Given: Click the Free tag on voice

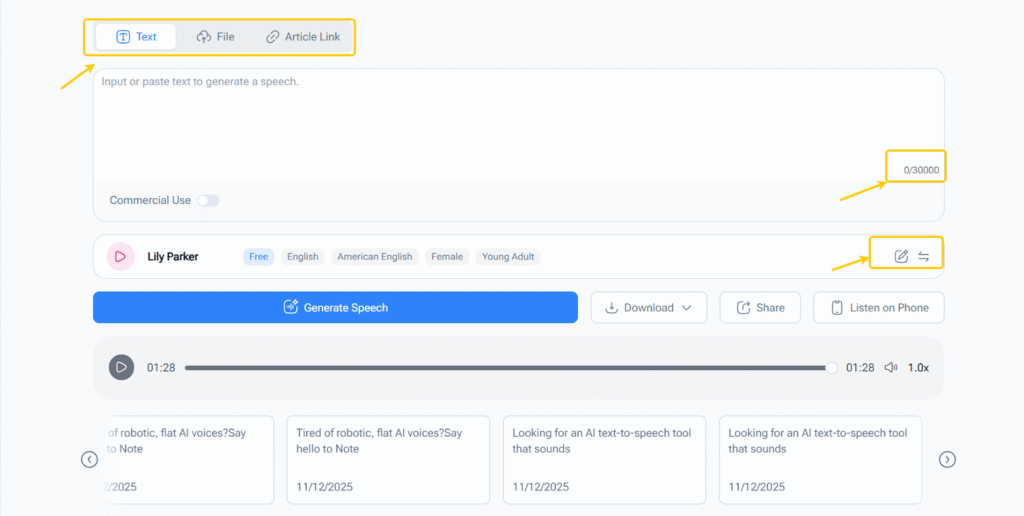Looking at the screenshot, I should tap(258, 257).
